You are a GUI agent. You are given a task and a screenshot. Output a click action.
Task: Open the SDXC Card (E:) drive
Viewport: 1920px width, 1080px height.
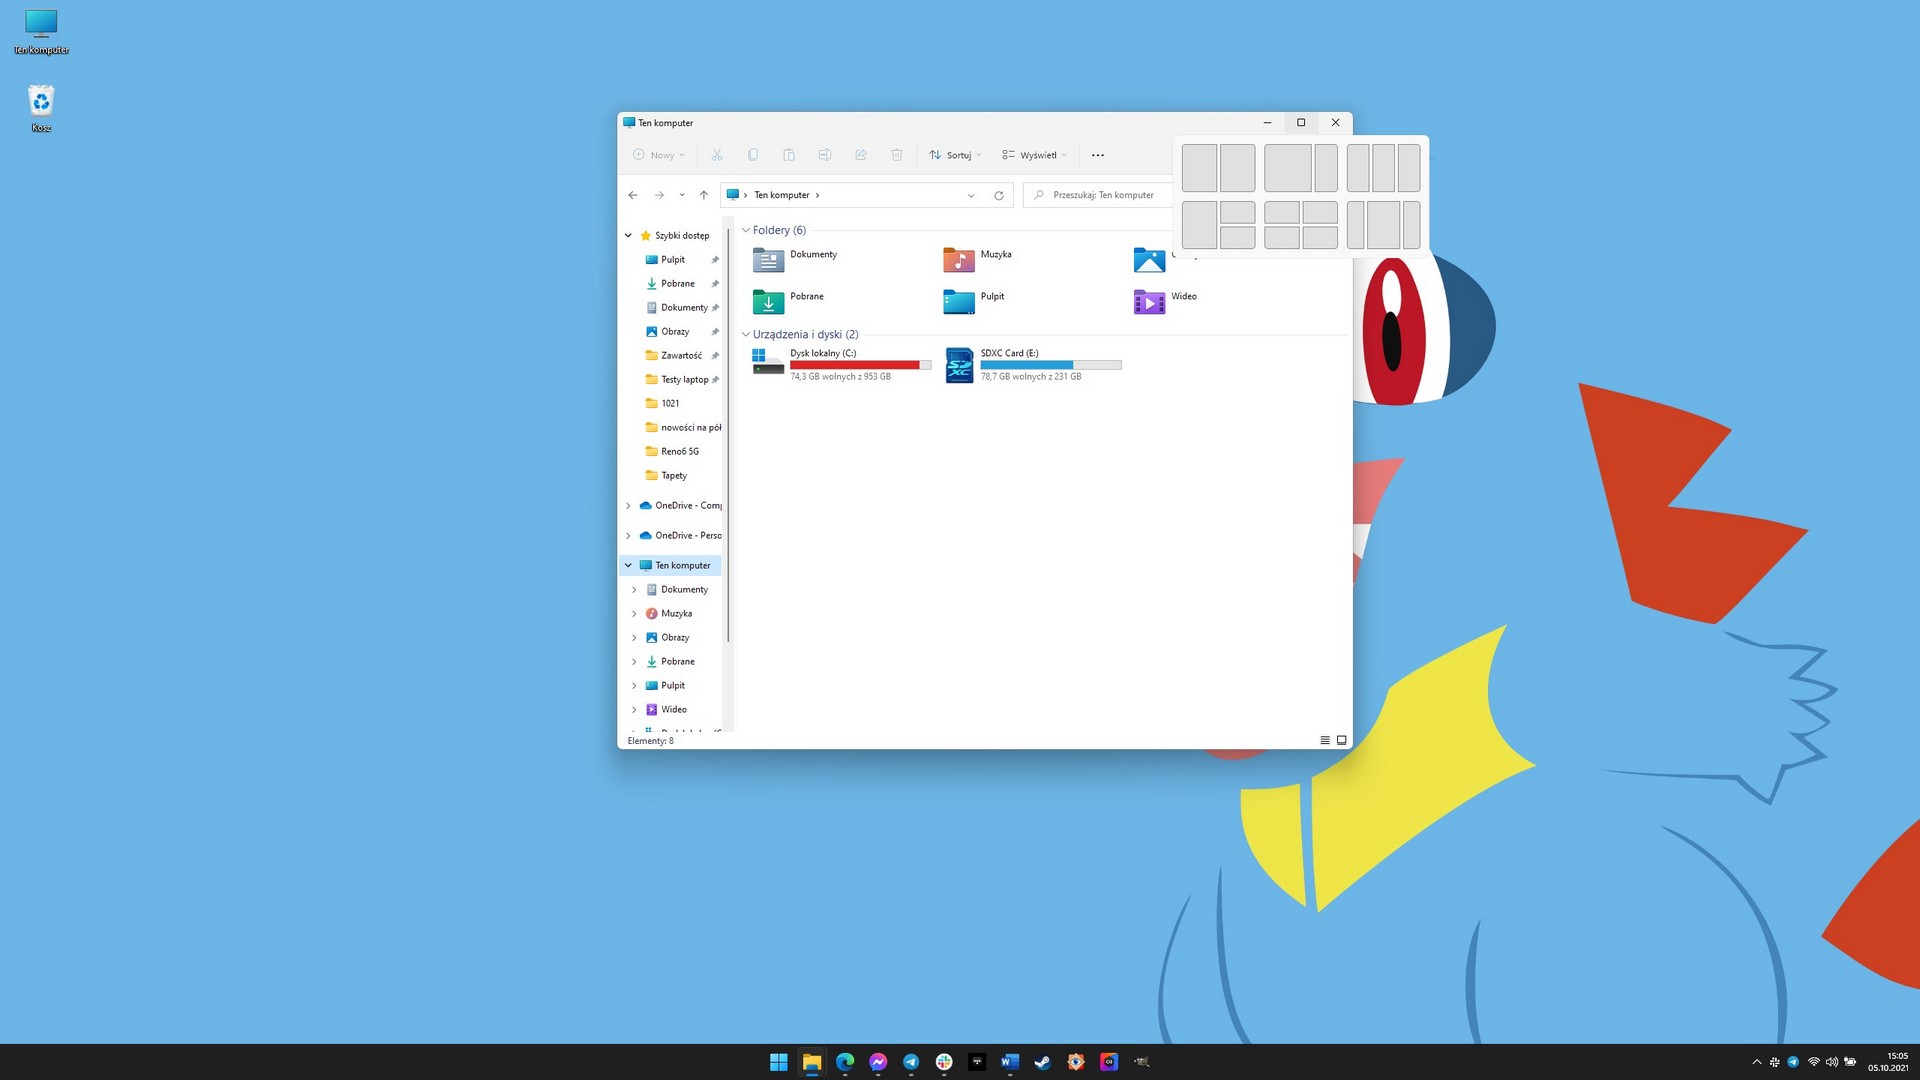(959, 365)
